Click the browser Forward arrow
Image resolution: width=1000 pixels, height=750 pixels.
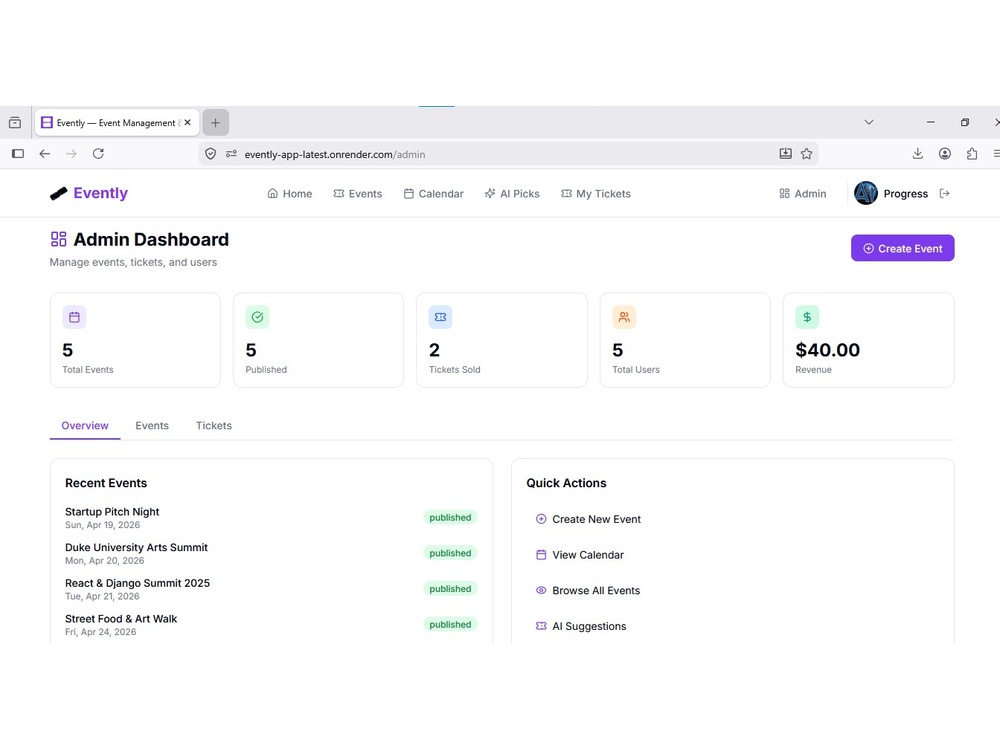tap(71, 154)
